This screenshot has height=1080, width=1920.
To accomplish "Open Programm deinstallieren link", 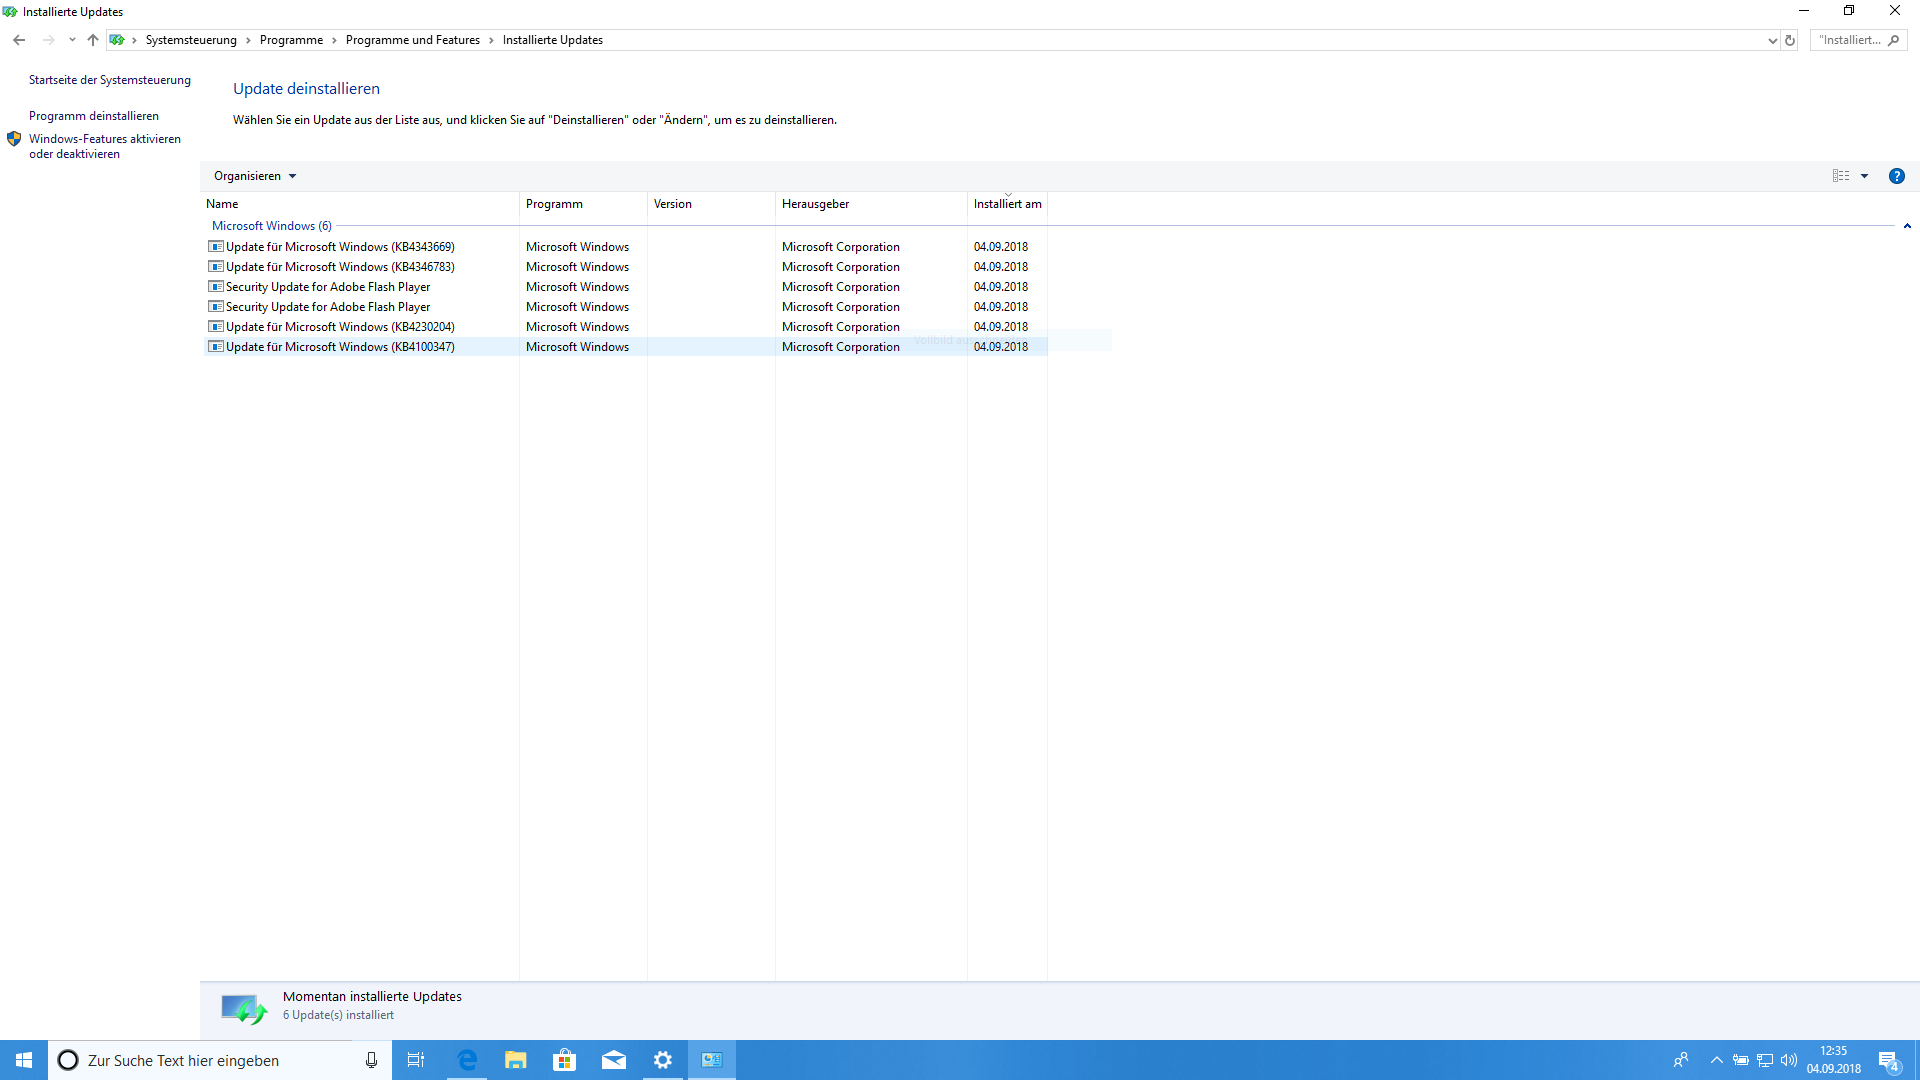I will pyautogui.click(x=94, y=116).
